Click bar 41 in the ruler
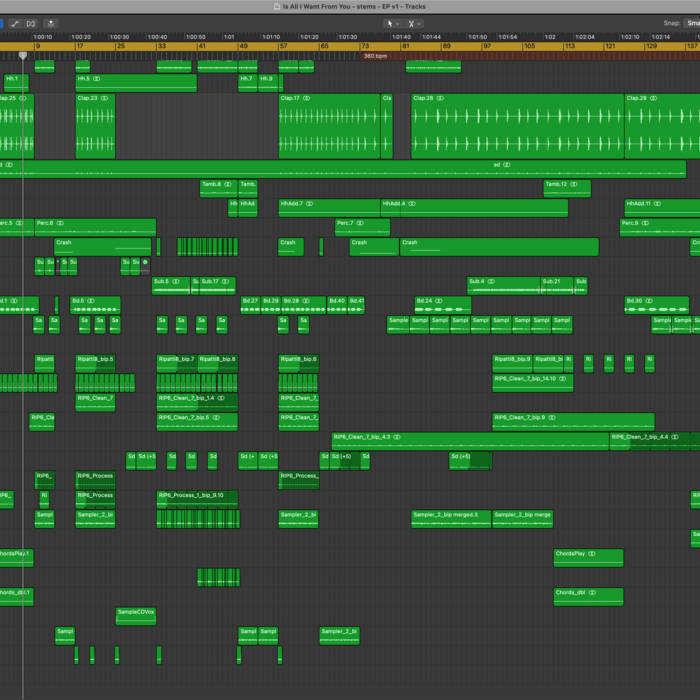 [202, 46]
